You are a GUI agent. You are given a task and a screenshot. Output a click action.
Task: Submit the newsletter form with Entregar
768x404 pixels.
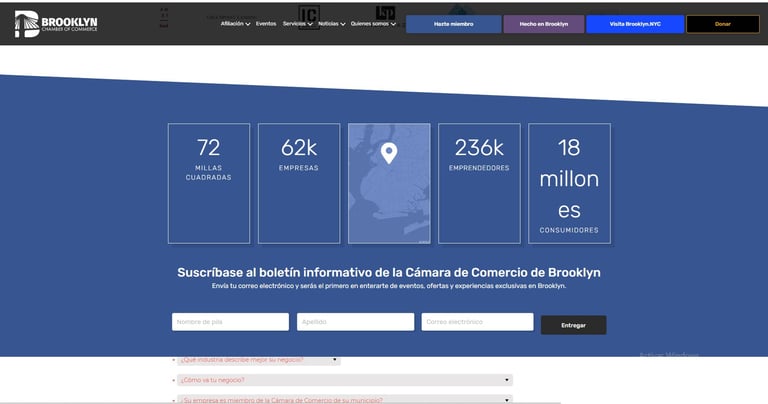[x=574, y=325]
